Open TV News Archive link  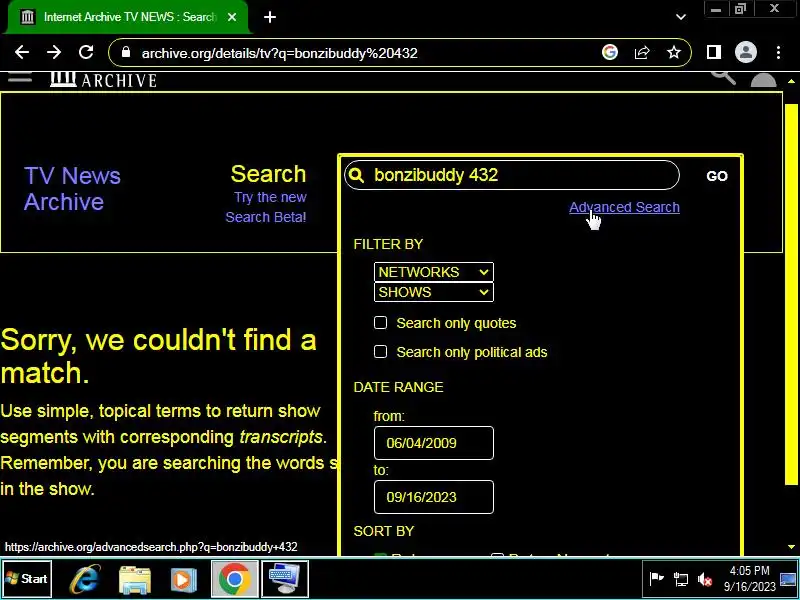(x=72, y=188)
